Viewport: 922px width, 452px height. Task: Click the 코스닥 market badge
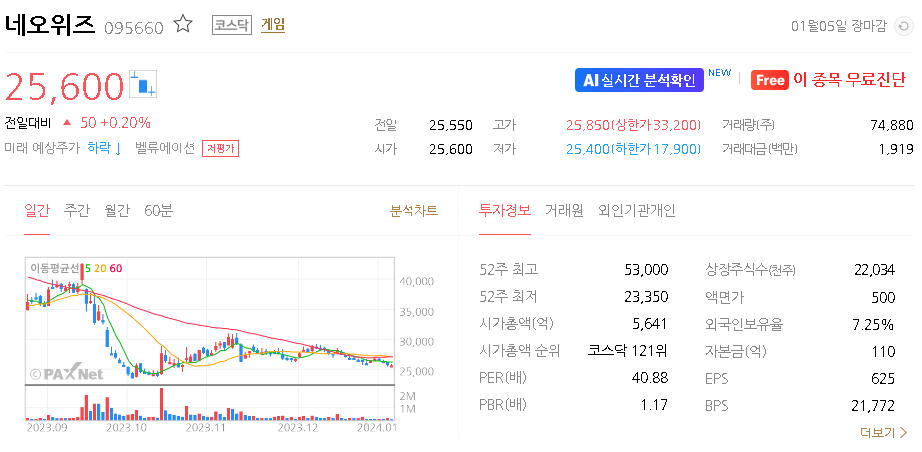click(x=232, y=25)
